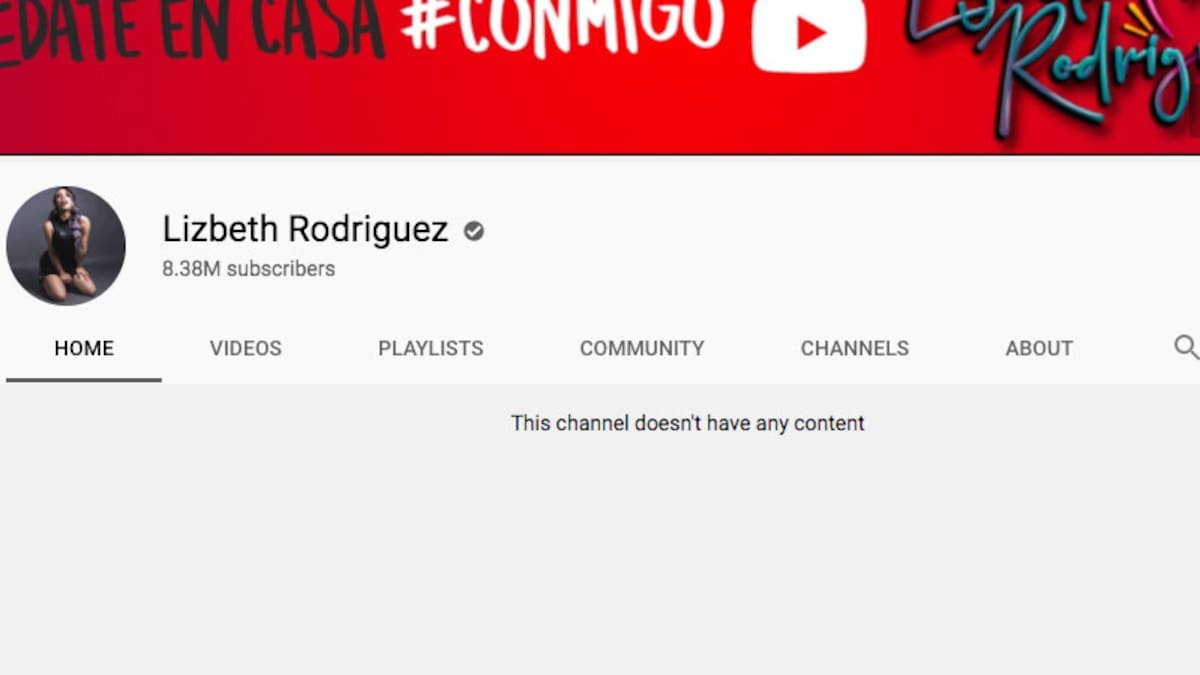Switch to the VIDEOS tab

click(245, 348)
